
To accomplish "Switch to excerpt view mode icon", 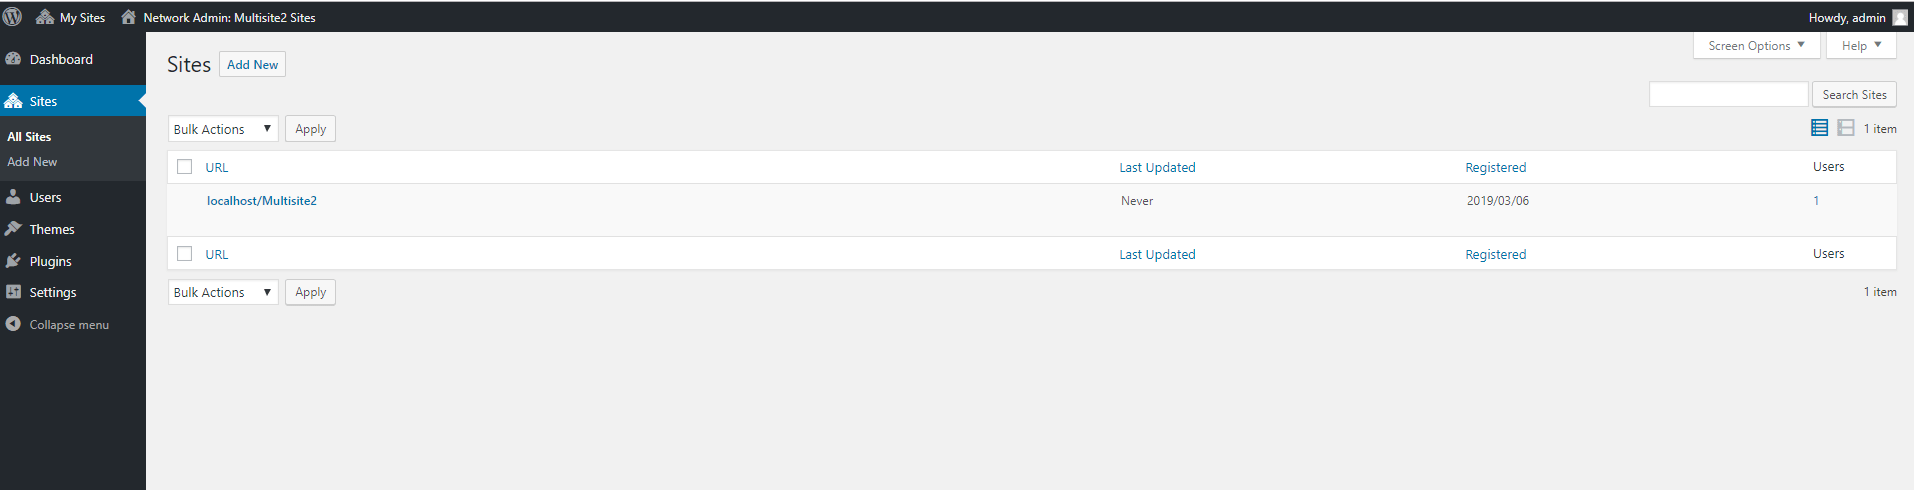I will click(1846, 128).
